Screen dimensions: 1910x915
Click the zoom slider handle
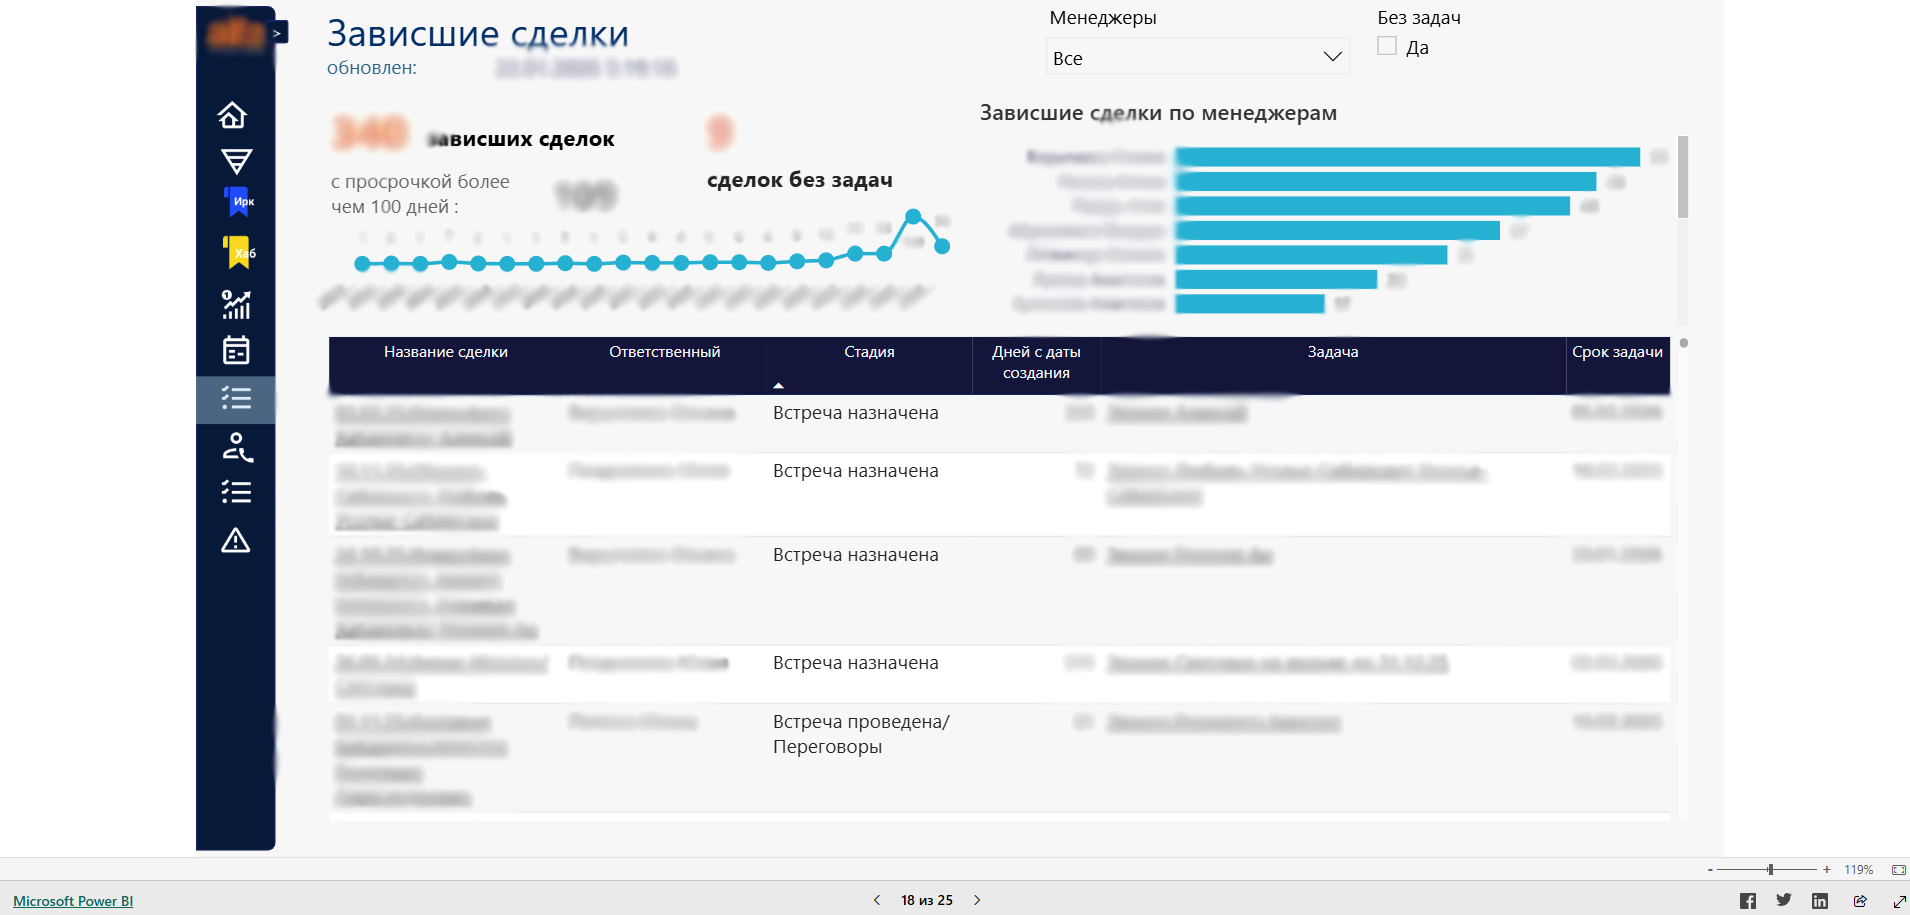1770,870
